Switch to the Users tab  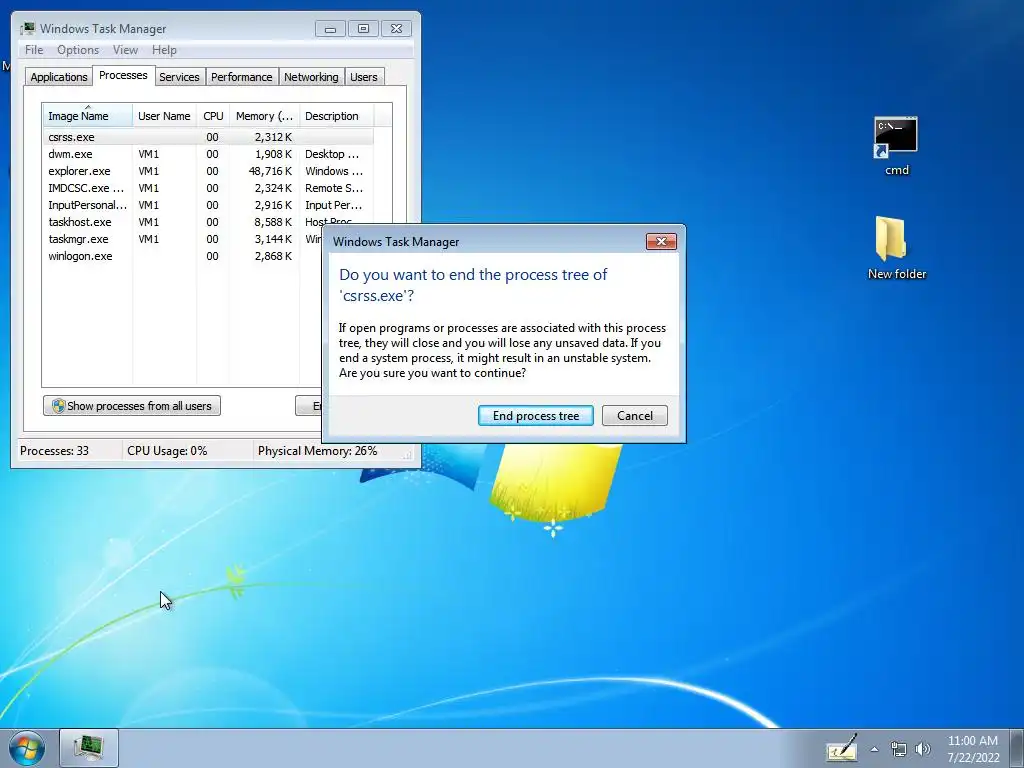coord(364,77)
